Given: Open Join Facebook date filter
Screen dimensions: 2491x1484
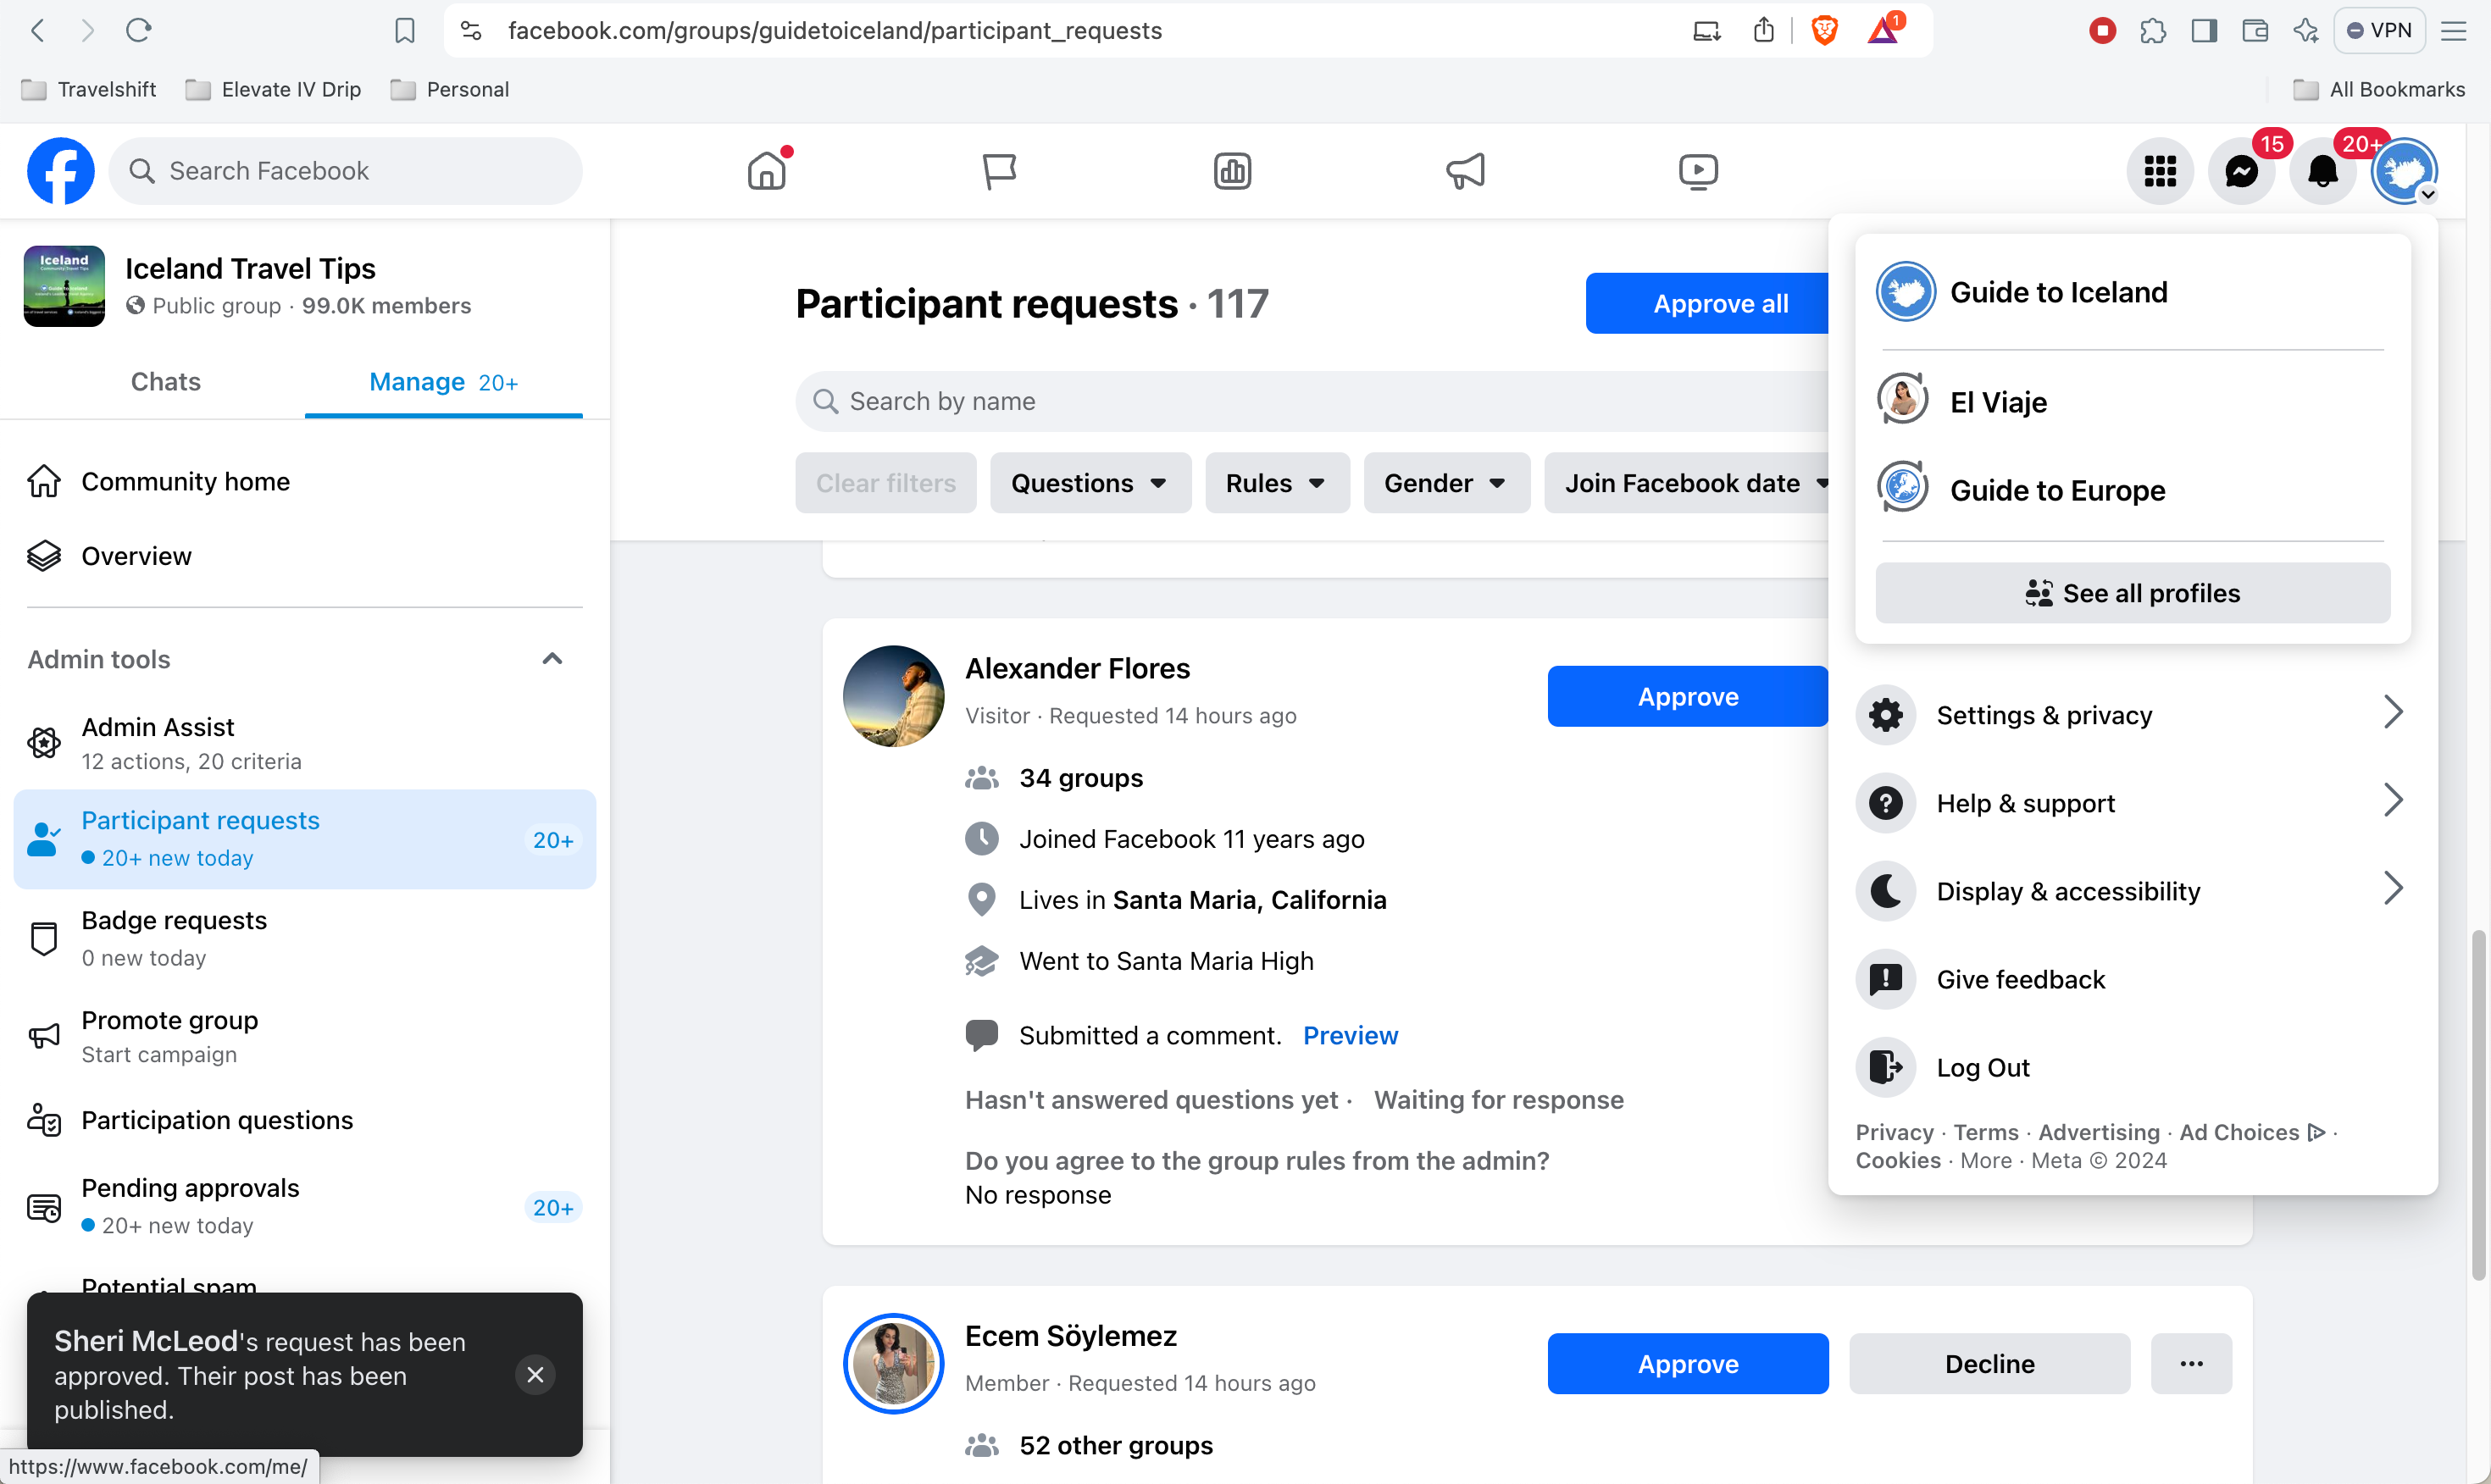Looking at the screenshot, I should [1687, 483].
